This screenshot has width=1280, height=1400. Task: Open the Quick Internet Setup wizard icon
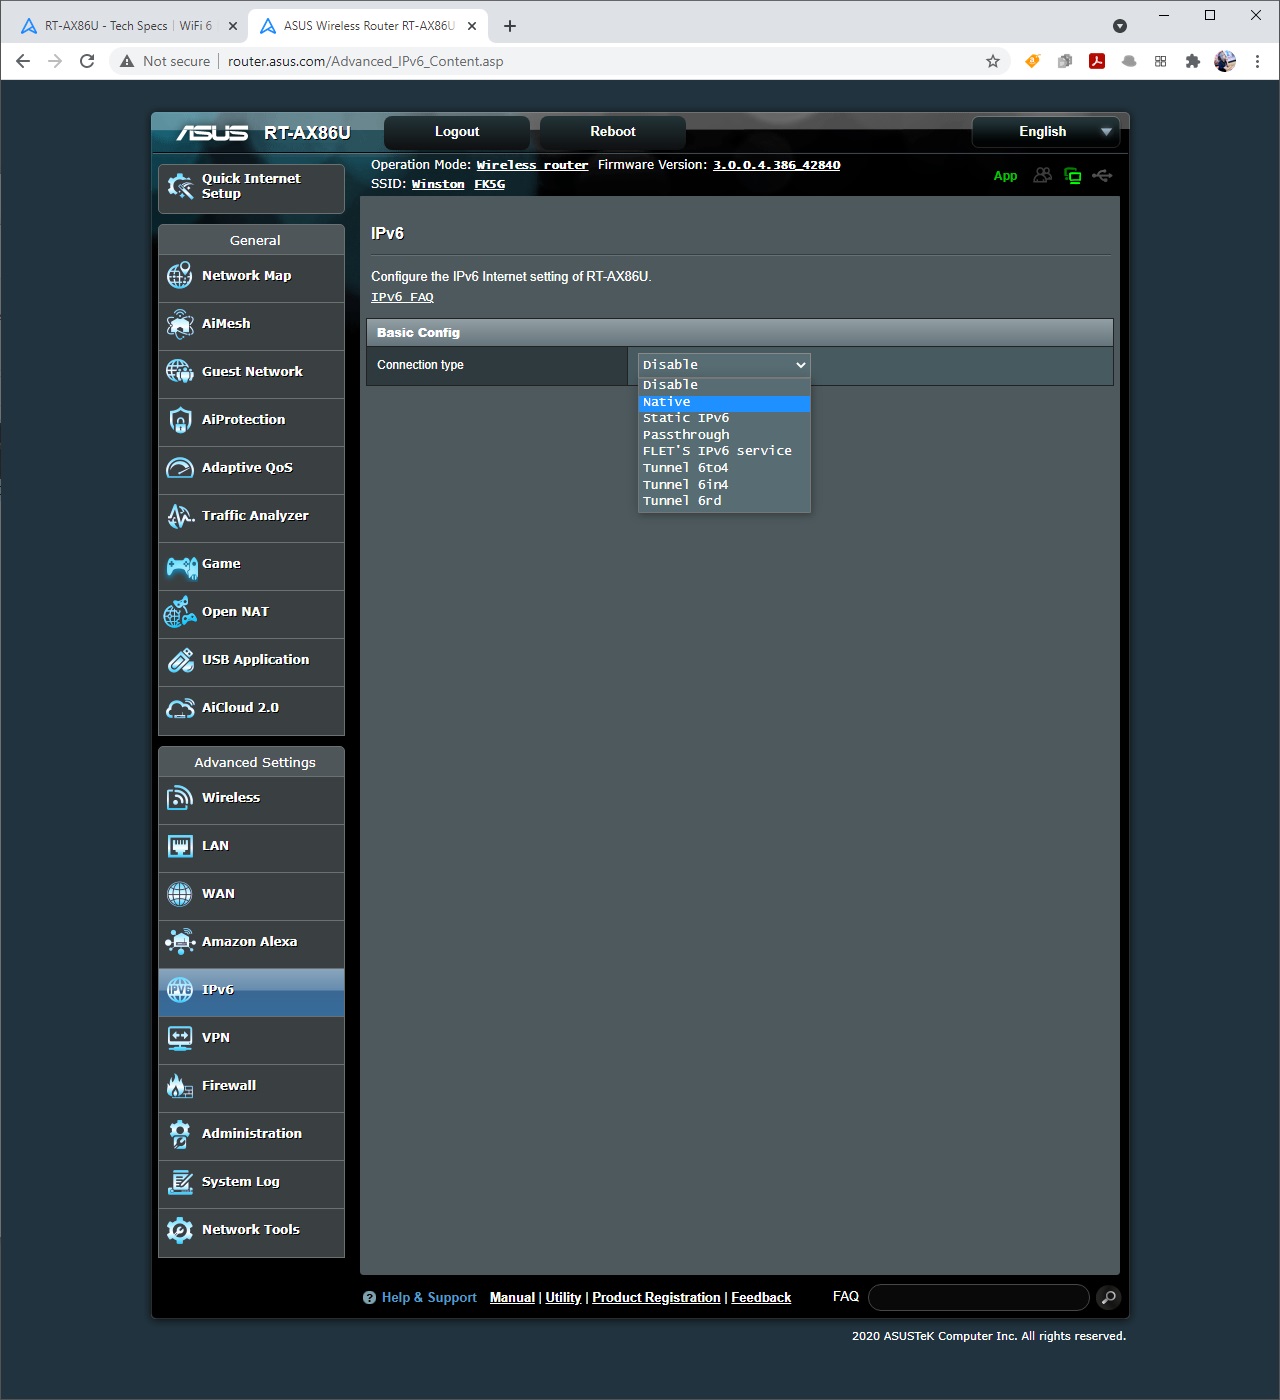click(x=181, y=186)
